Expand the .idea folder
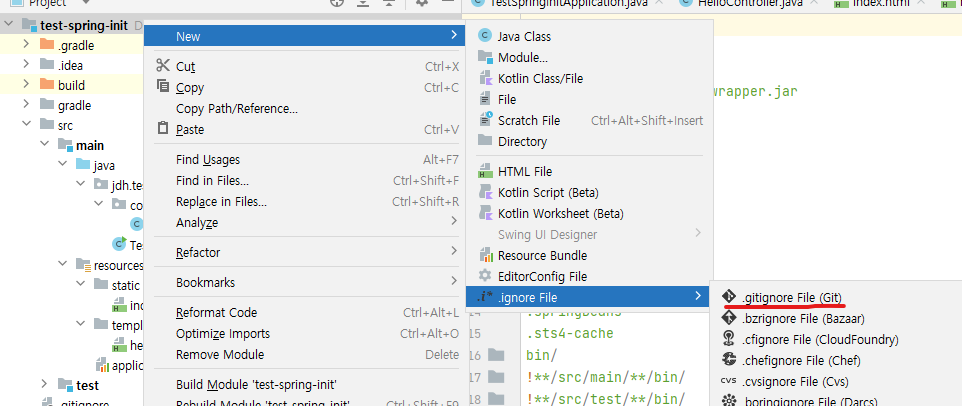The image size is (962, 406). pyautogui.click(x=26, y=64)
